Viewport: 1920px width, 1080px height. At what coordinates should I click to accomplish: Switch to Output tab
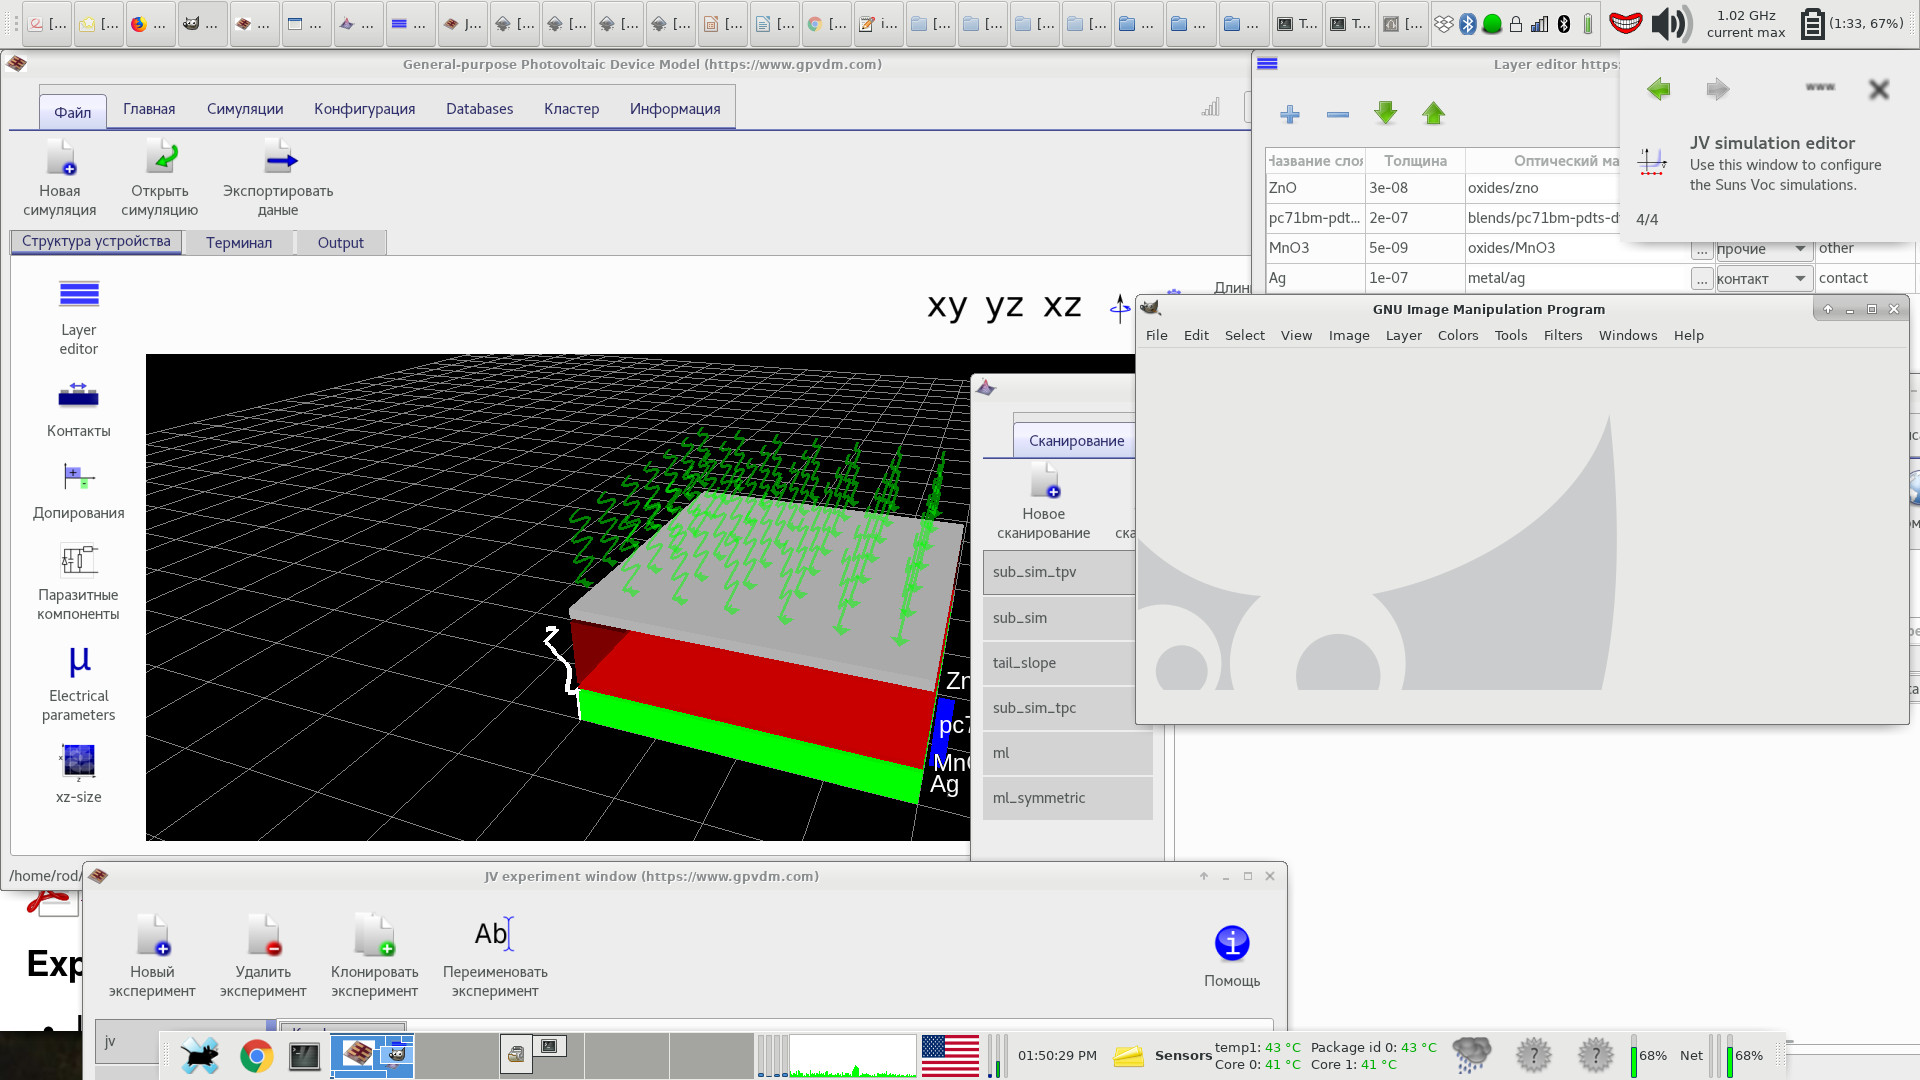click(x=341, y=242)
